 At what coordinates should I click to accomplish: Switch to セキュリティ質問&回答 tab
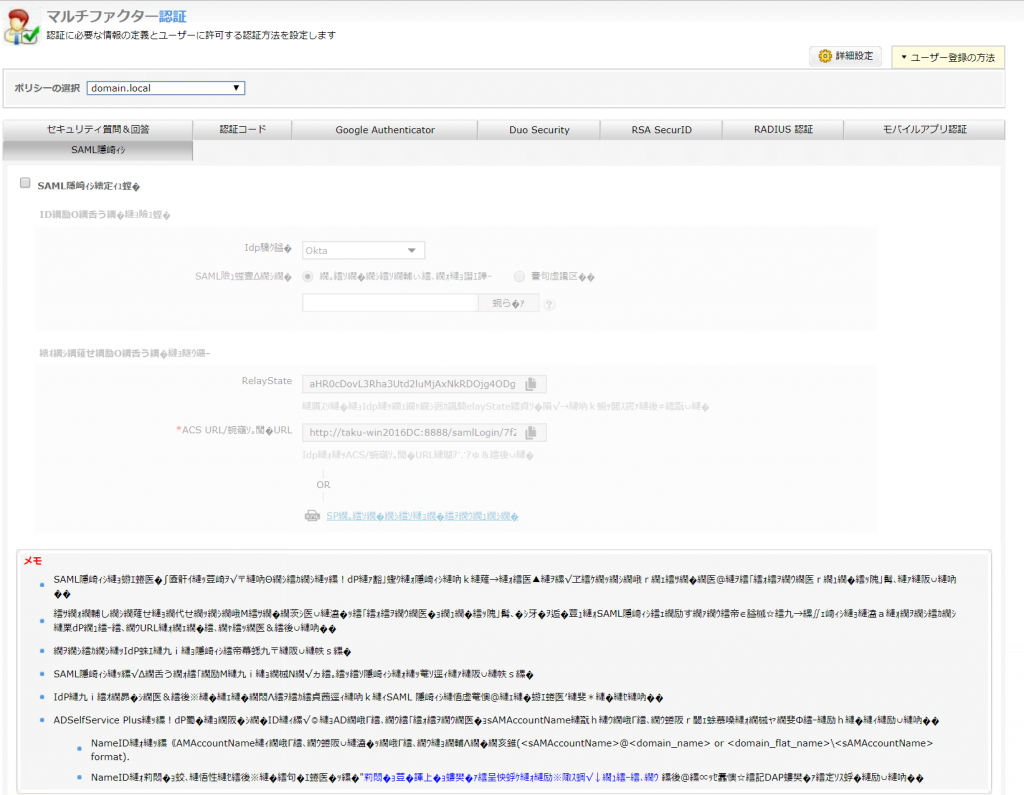click(98, 129)
